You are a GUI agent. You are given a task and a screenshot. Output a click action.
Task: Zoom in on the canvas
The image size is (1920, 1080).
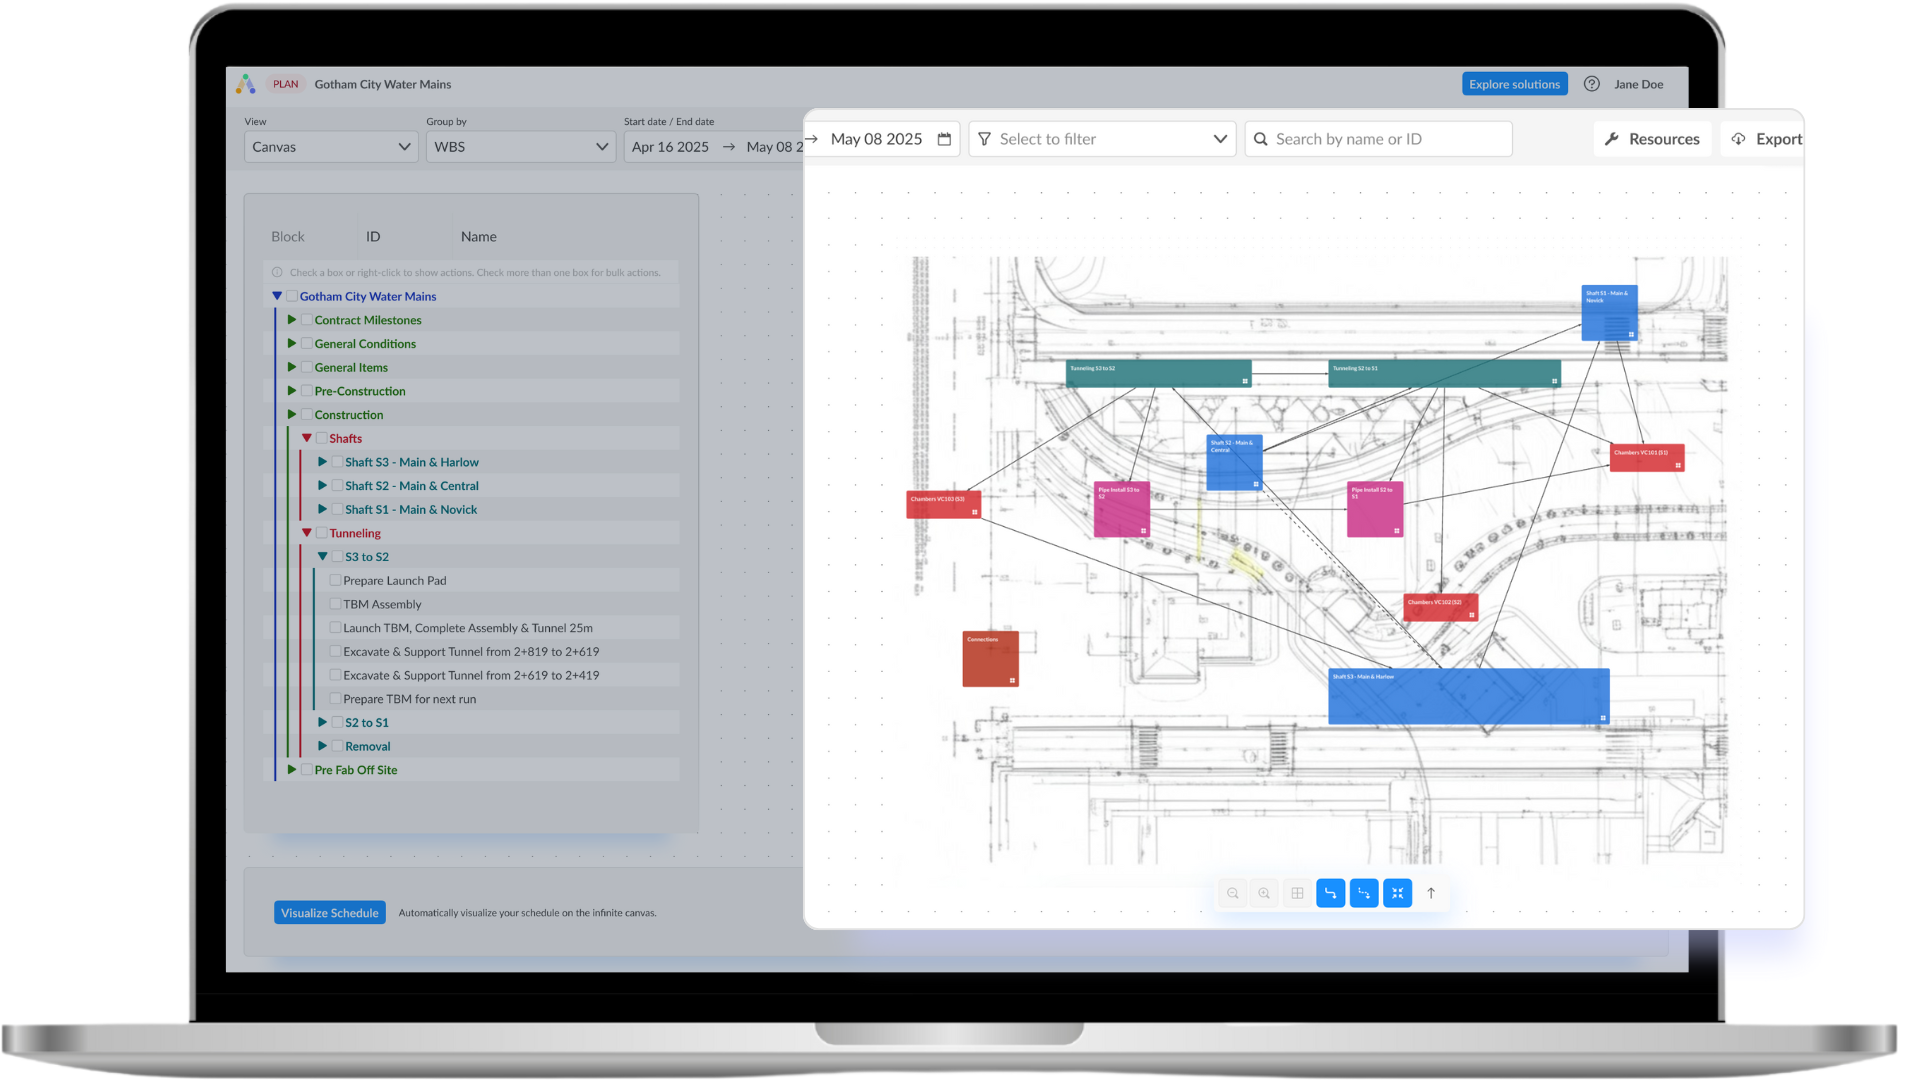coord(1264,893)
